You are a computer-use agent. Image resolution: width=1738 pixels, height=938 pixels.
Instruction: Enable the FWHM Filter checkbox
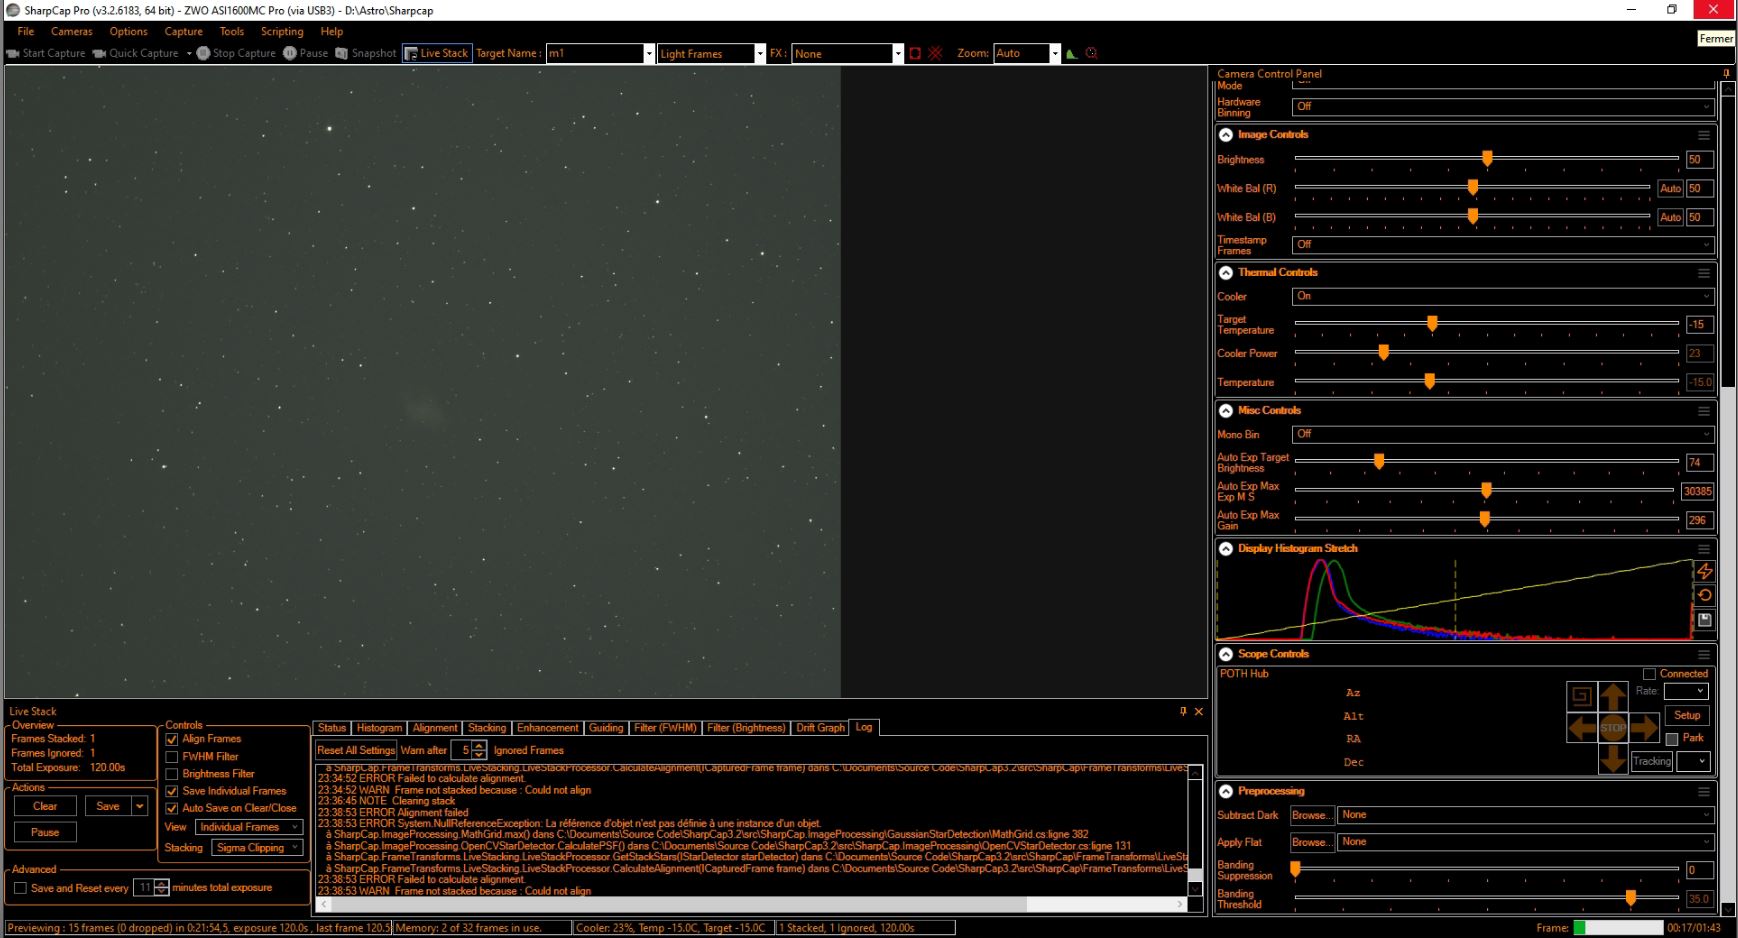tap(171, 757)
